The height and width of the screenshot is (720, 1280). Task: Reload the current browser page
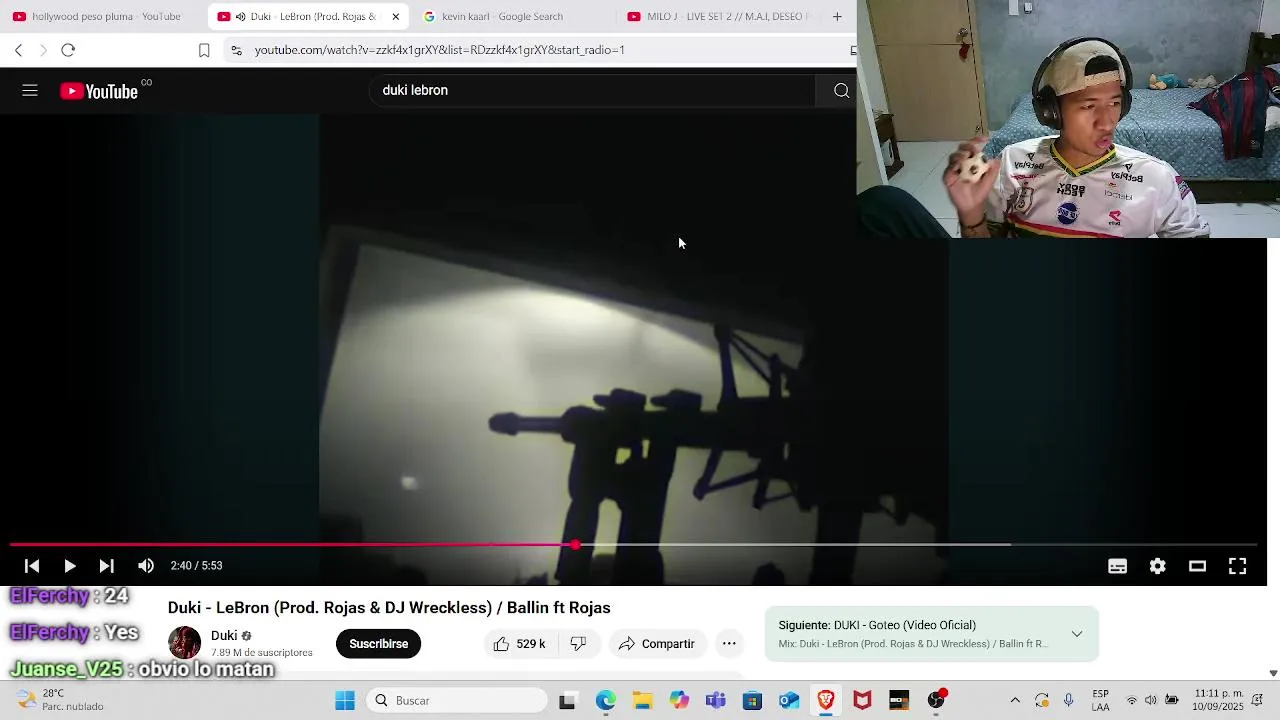coord(68,50)
